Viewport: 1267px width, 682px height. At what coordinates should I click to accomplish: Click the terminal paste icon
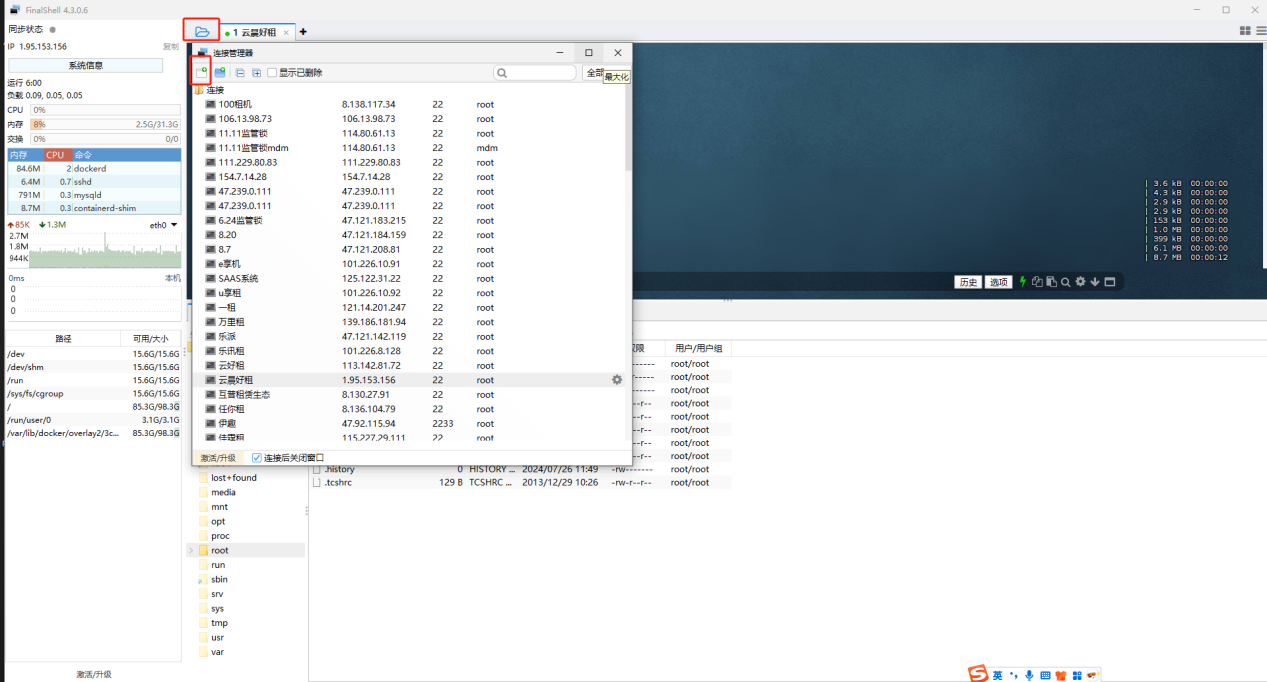coord(1051,282)
